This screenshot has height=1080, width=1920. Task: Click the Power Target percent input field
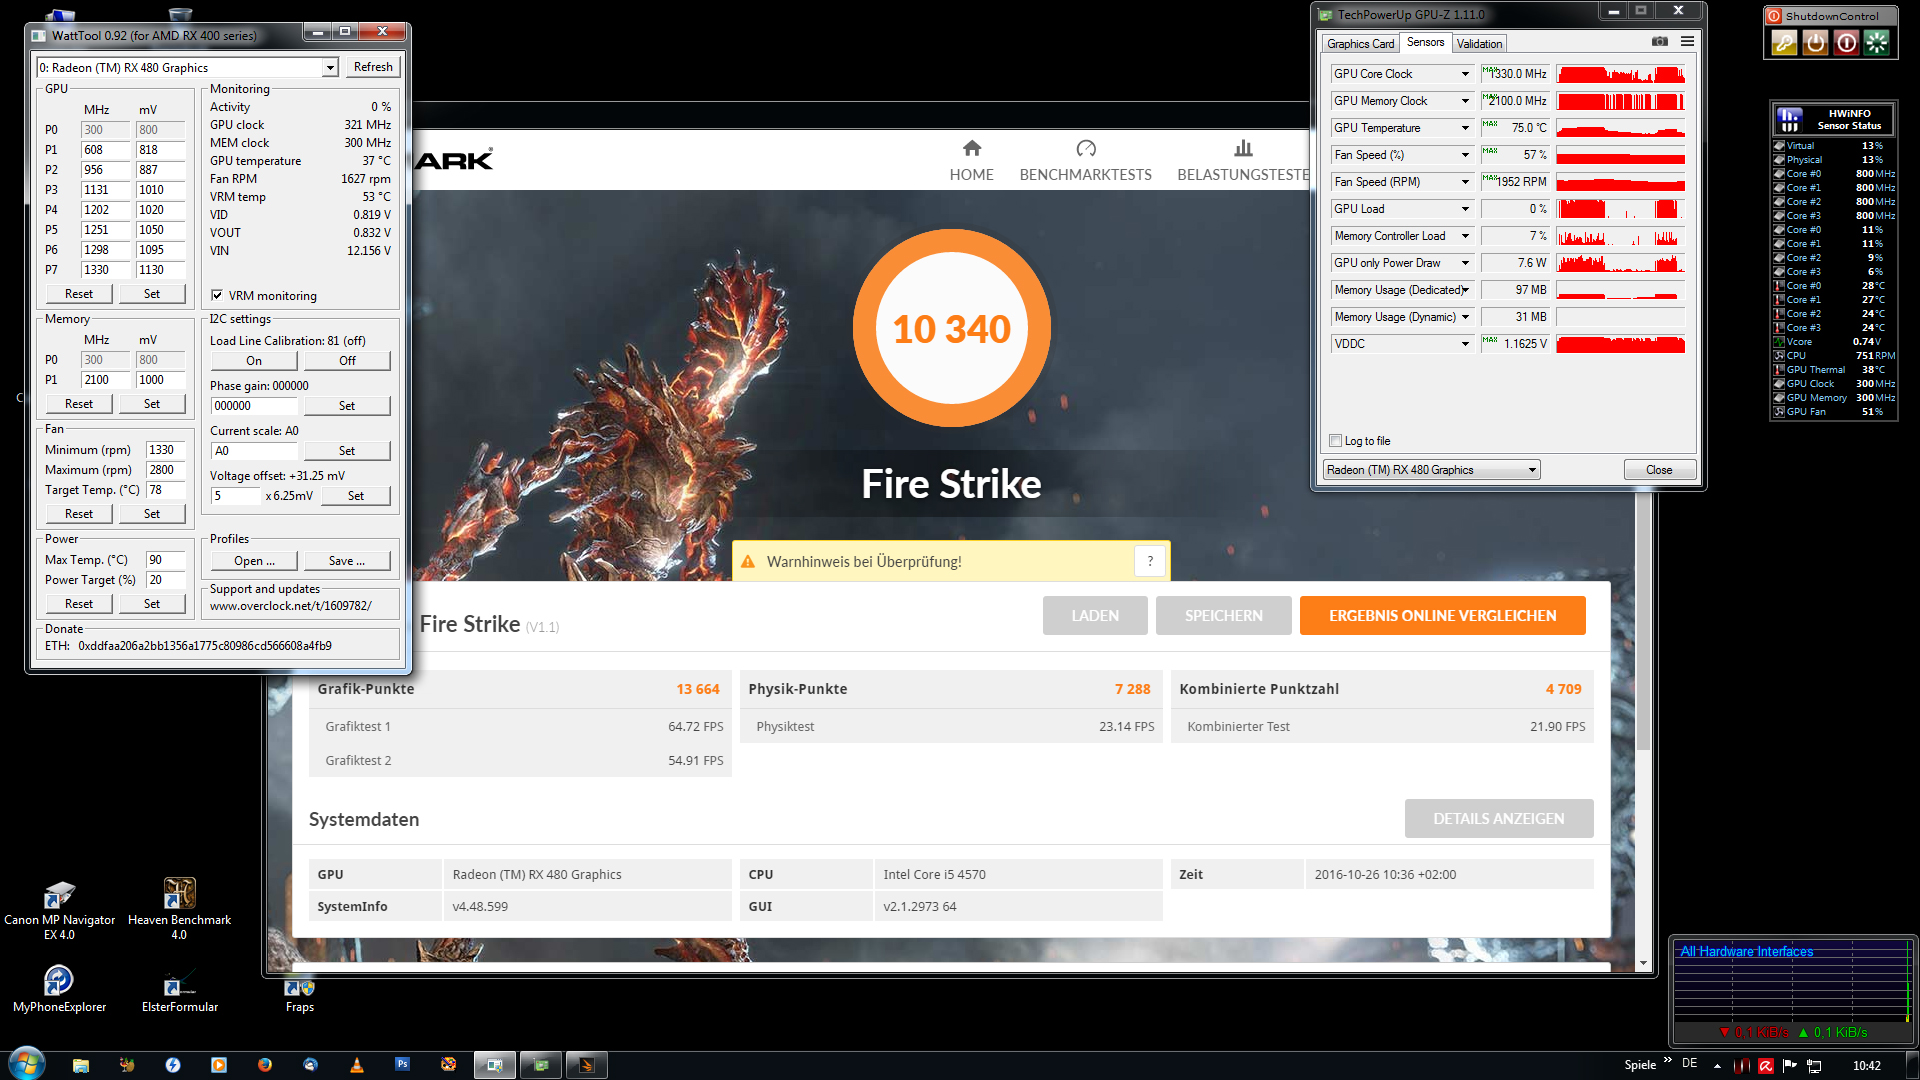click(x=165, y=580)
